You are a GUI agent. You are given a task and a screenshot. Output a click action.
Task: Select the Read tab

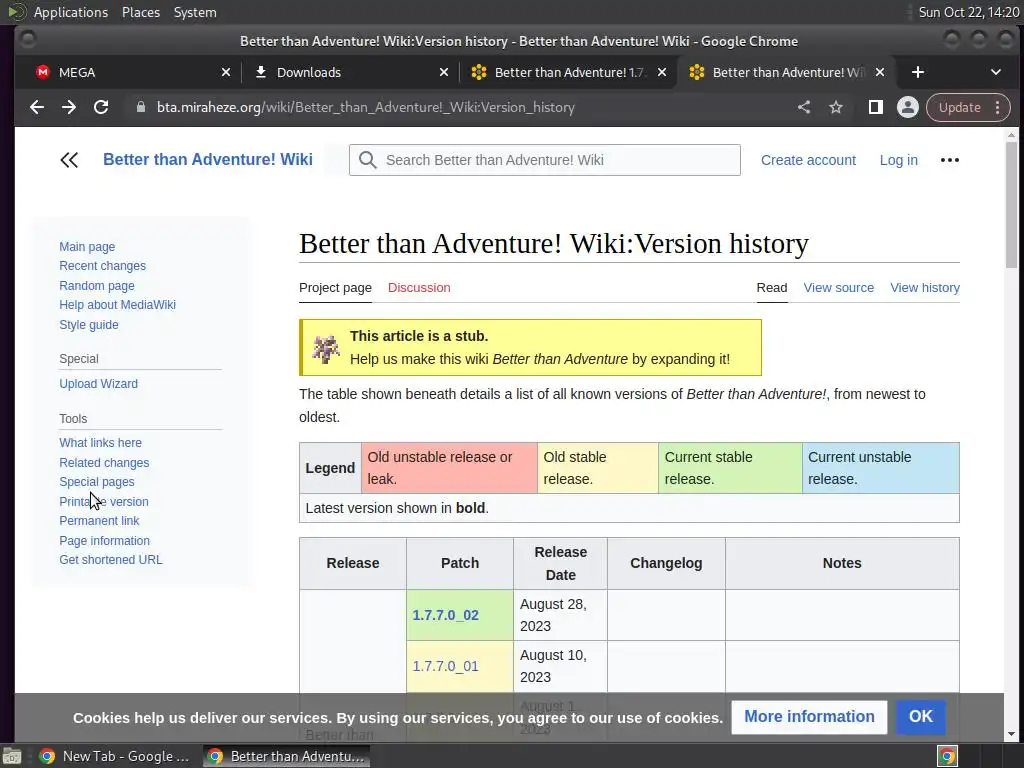[x=772, y=288]
